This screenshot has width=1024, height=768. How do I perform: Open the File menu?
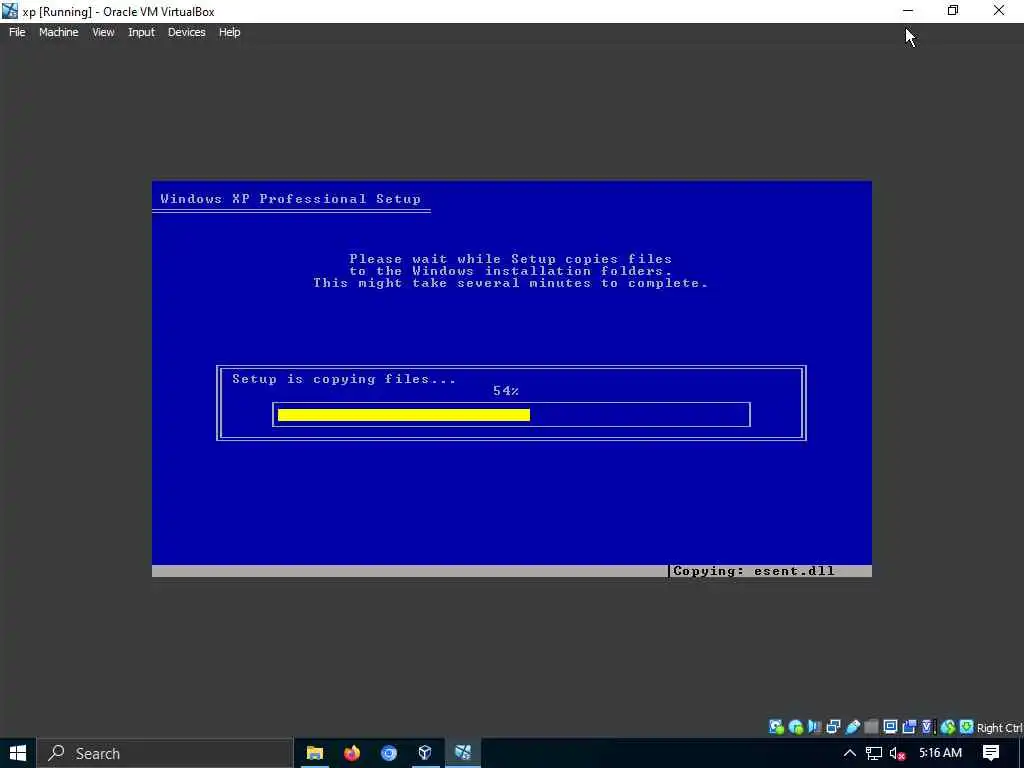[x=17, y=32]
